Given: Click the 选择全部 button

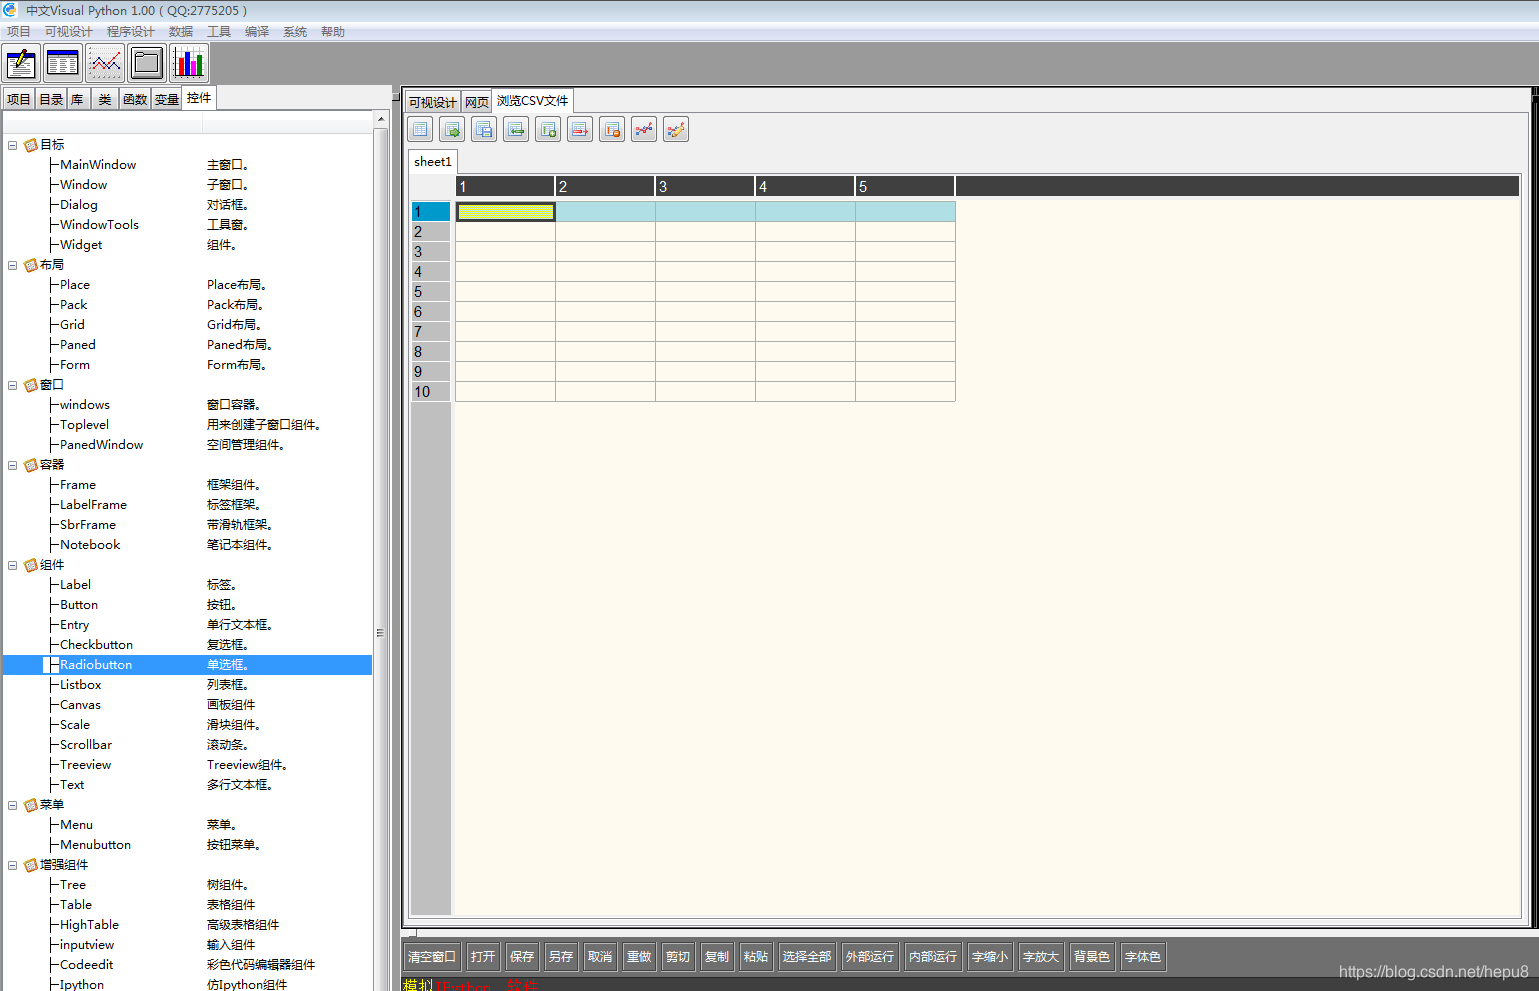Looking at the screenshot, I should point(807,957).
